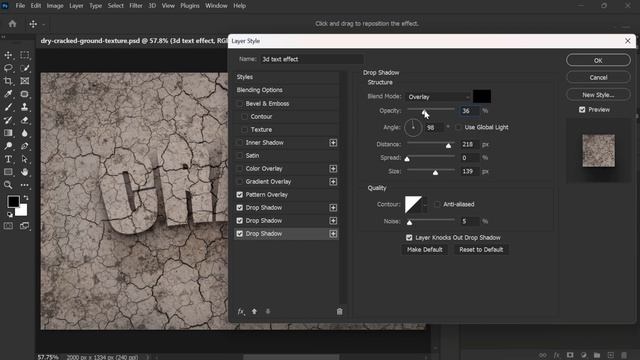Image resolution: width=640 pixels, height=360 pixels.
Task: Toggle the Use Global Light checkbox
Action: 458,127
